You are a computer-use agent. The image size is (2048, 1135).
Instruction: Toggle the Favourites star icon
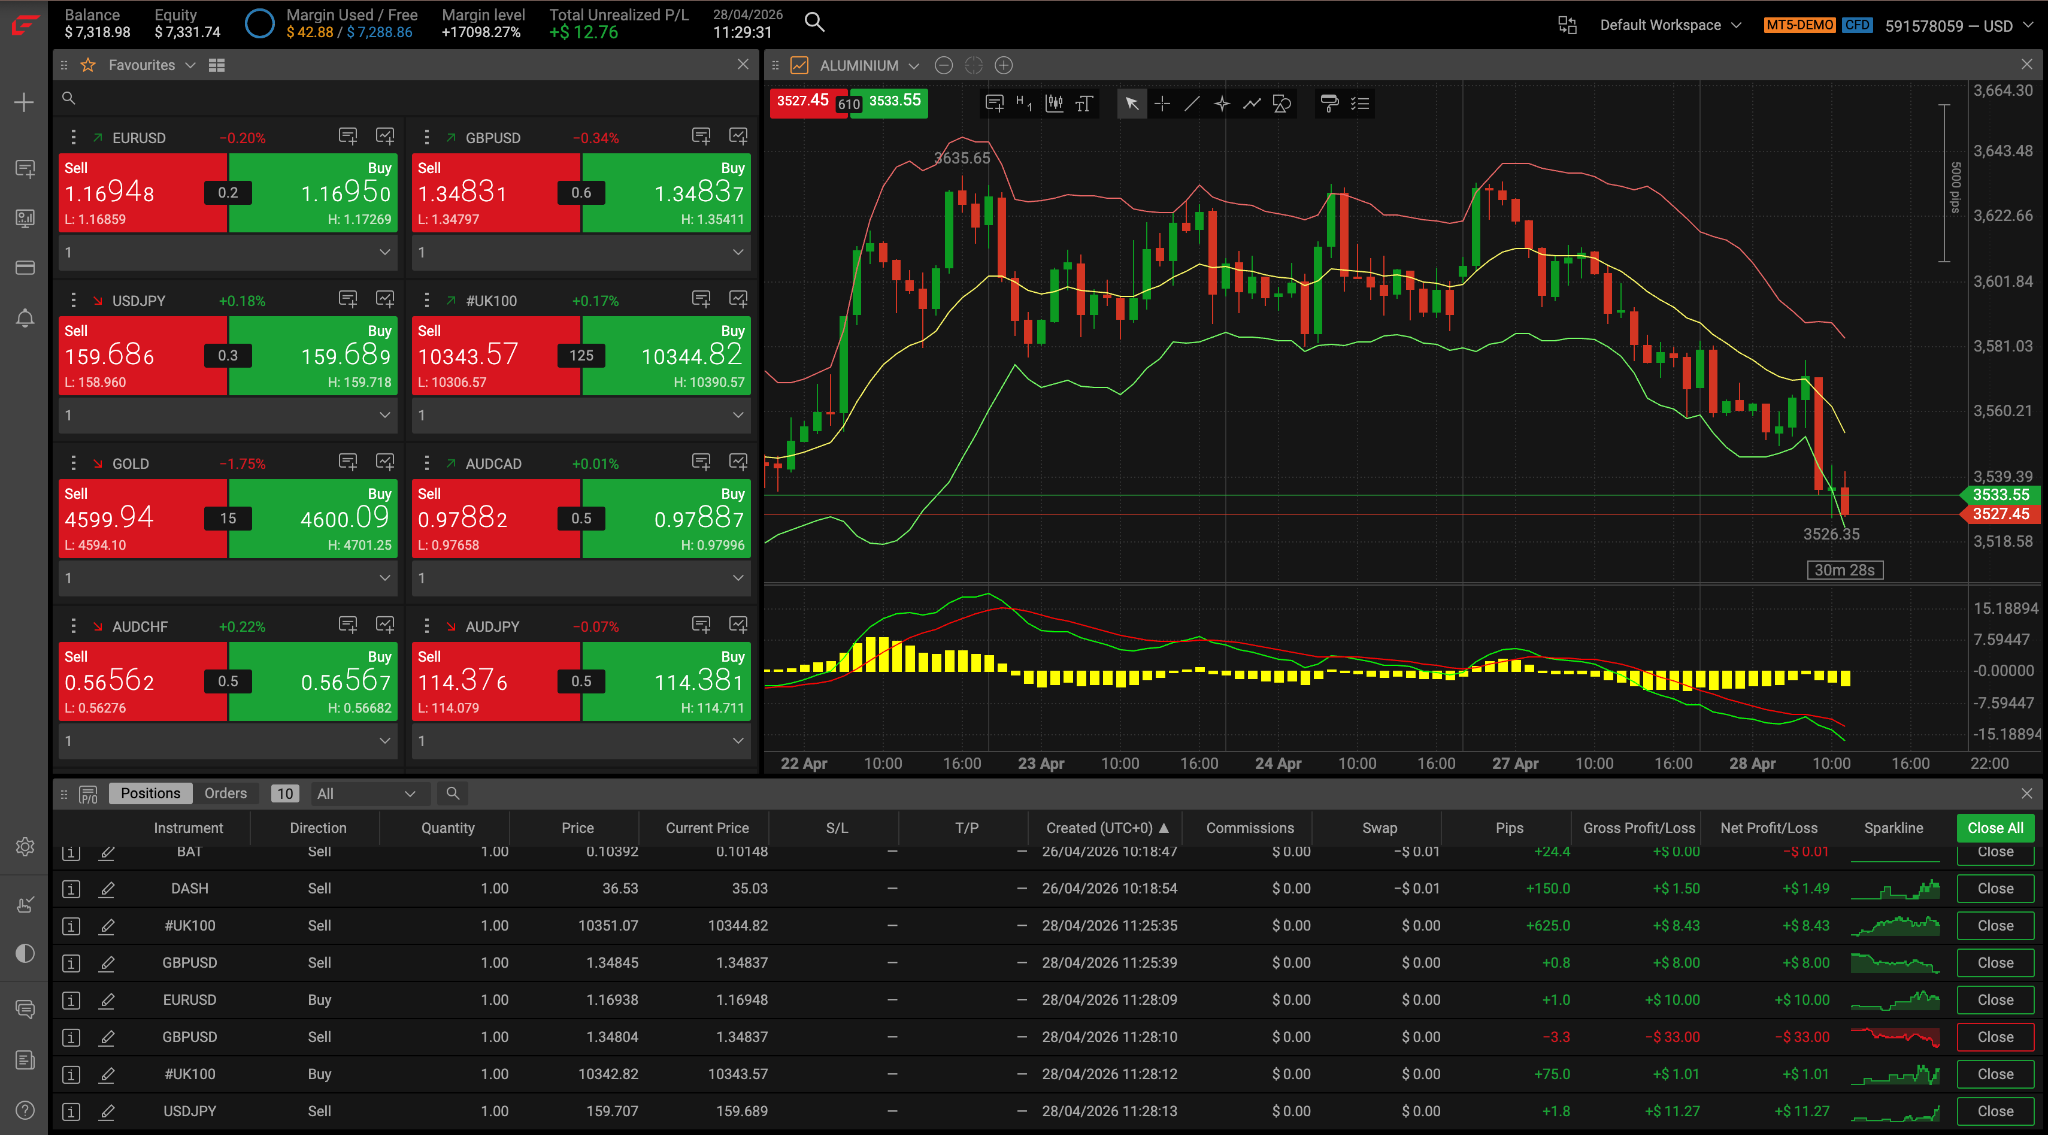click(88, 65)
